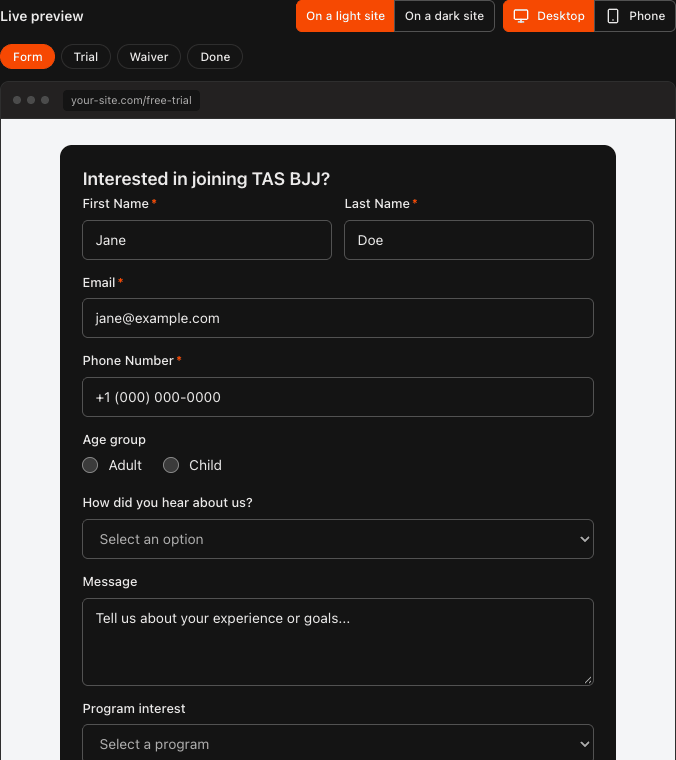This screenshot has width=676, height=760.
Task: Go to the Done tab
Action: (215, 57)
